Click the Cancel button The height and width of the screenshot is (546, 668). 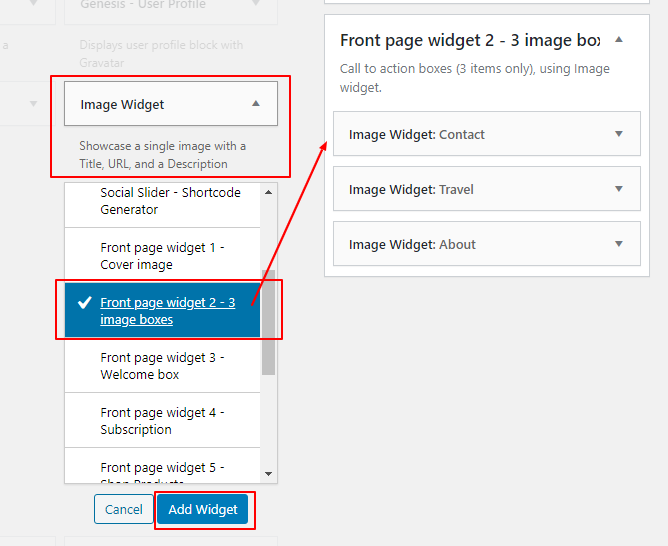click(x=124, y=509)
